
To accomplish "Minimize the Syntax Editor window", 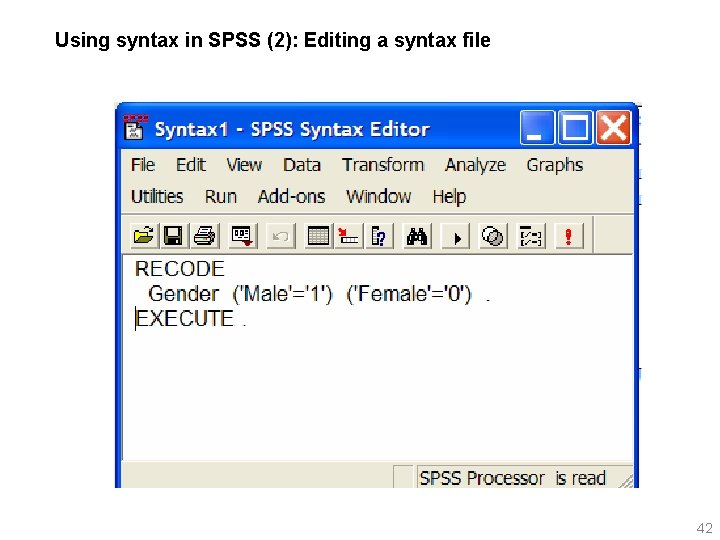I will pyautogui.click(x=537, y=127).
